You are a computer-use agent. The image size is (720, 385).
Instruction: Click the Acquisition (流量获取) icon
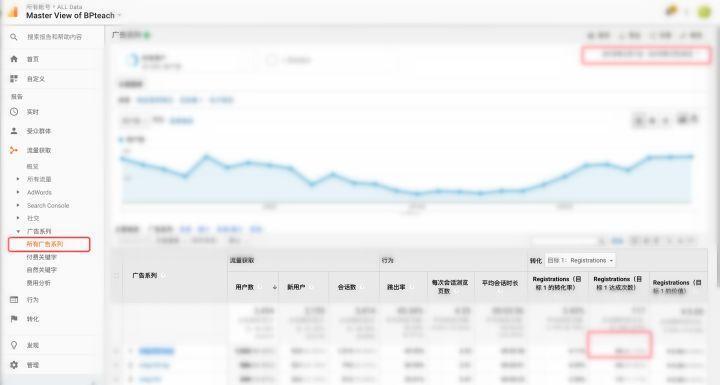(x=14, y=150)
